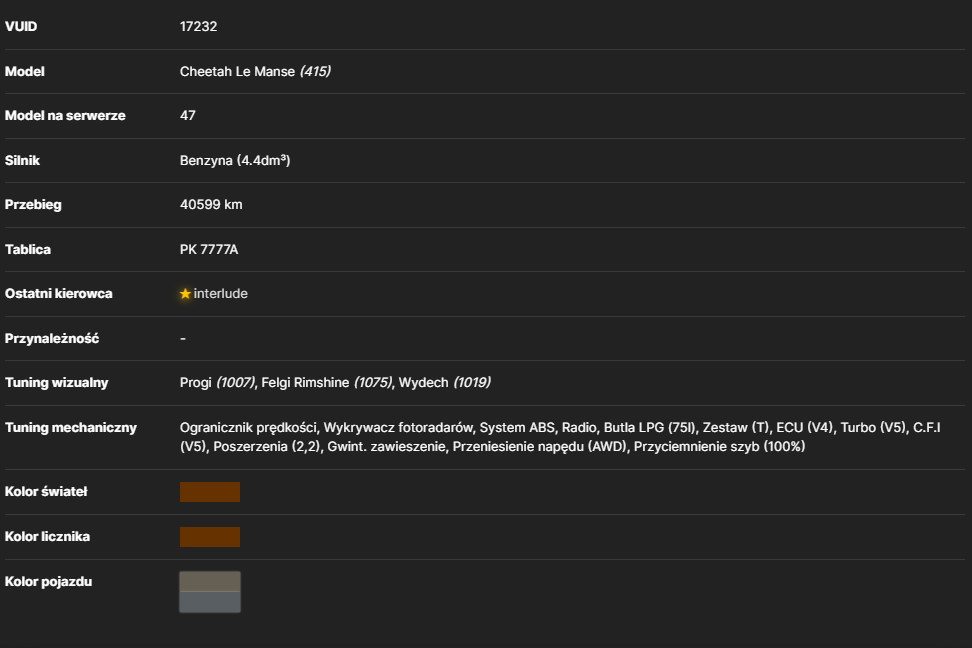Click the Turbo (V5) entry
This screenshot has height=648, width=972.
point(873,428)
